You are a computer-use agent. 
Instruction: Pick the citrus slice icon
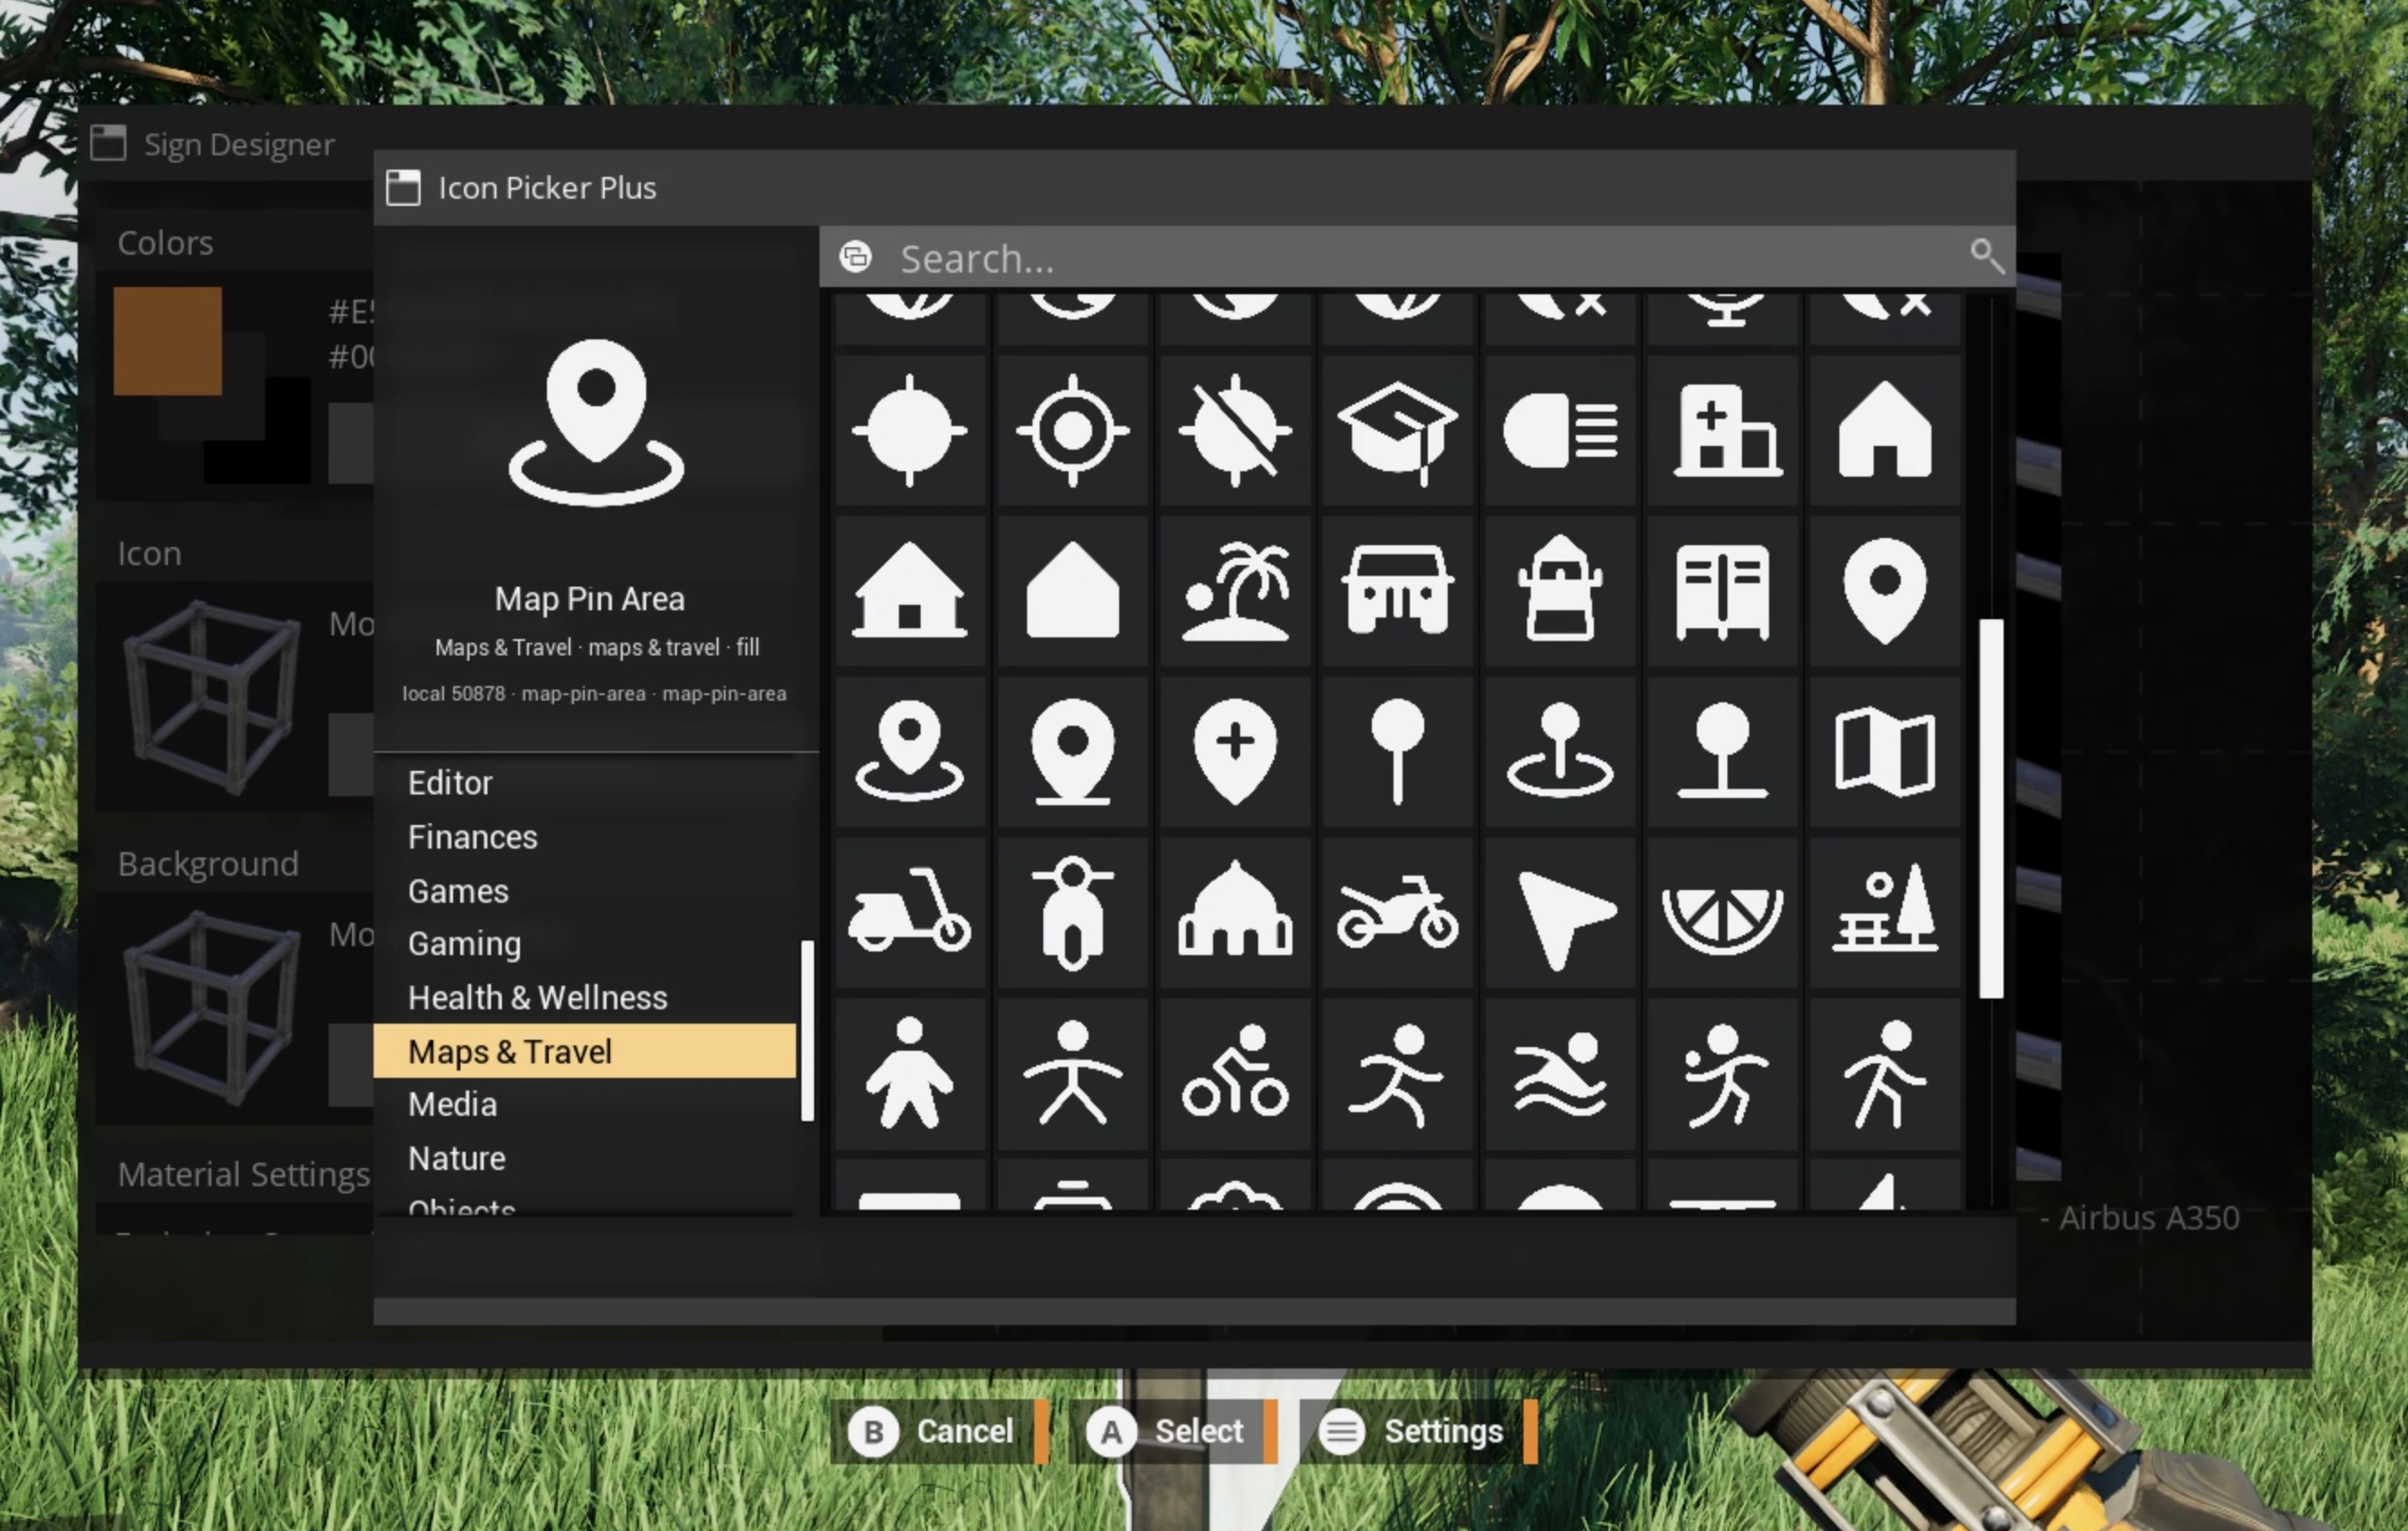click(x=1723, y=921)
